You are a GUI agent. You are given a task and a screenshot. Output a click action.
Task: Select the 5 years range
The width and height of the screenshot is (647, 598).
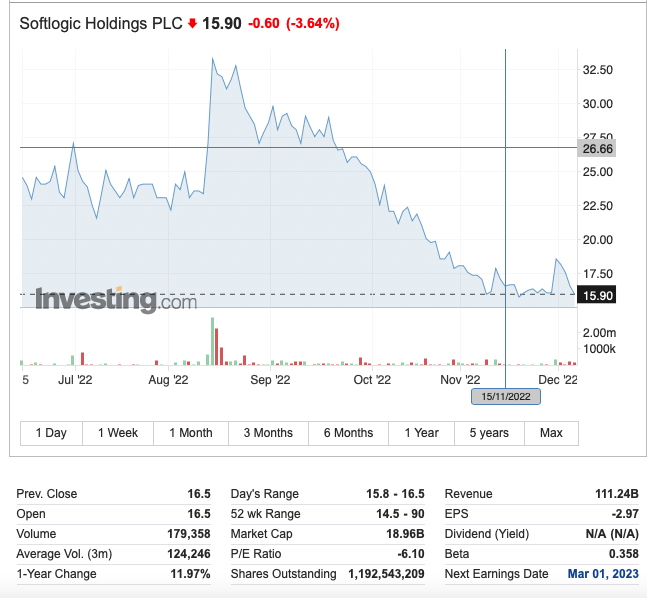(x=489, y=433)
